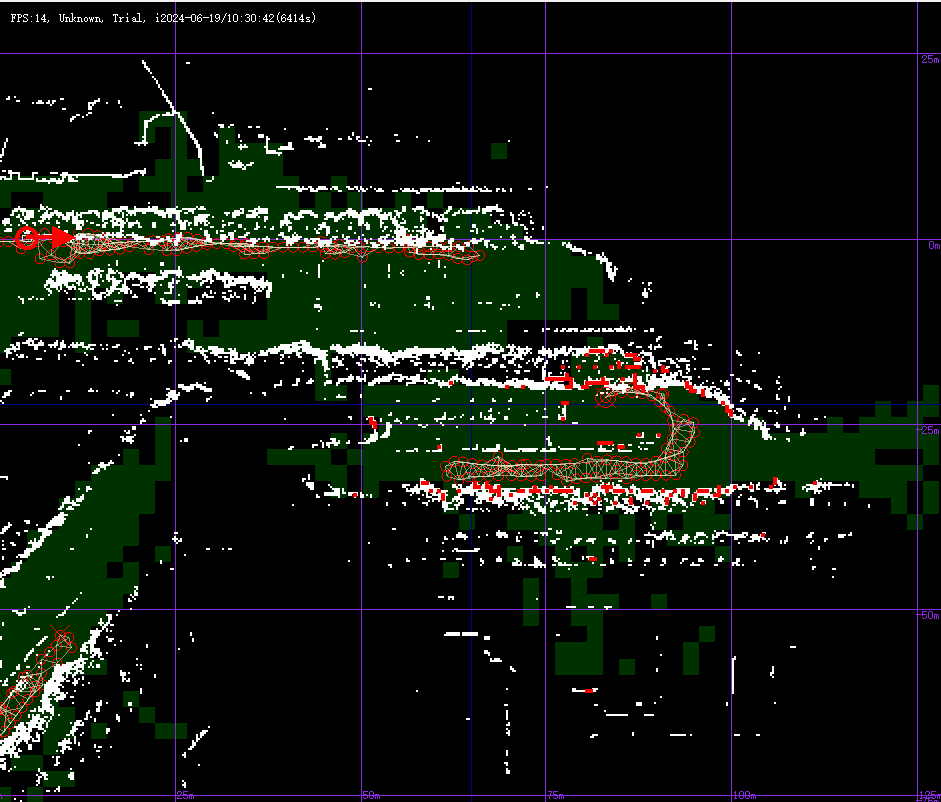Click the left end of the lower trajectory
The width and height of the screenshot is (941, 802).
449,467
